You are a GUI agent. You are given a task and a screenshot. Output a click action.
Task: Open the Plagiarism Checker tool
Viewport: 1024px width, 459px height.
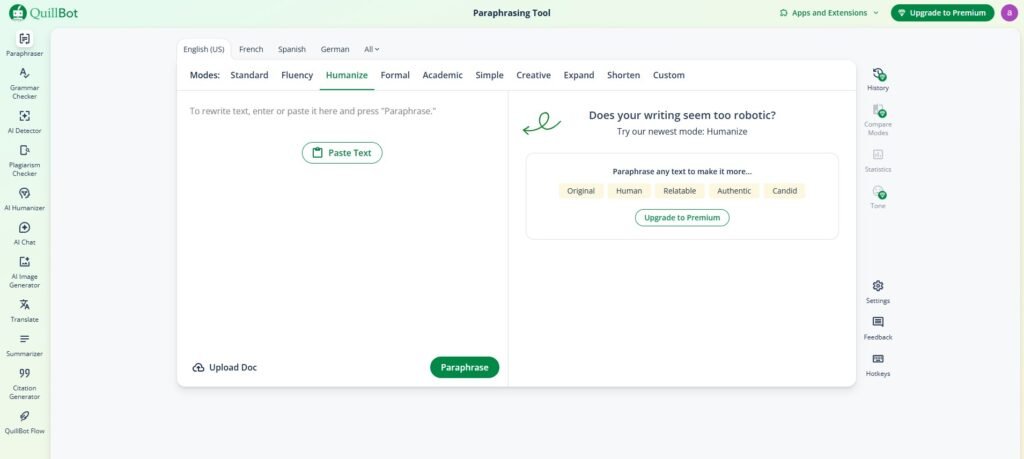coord(24,160)
